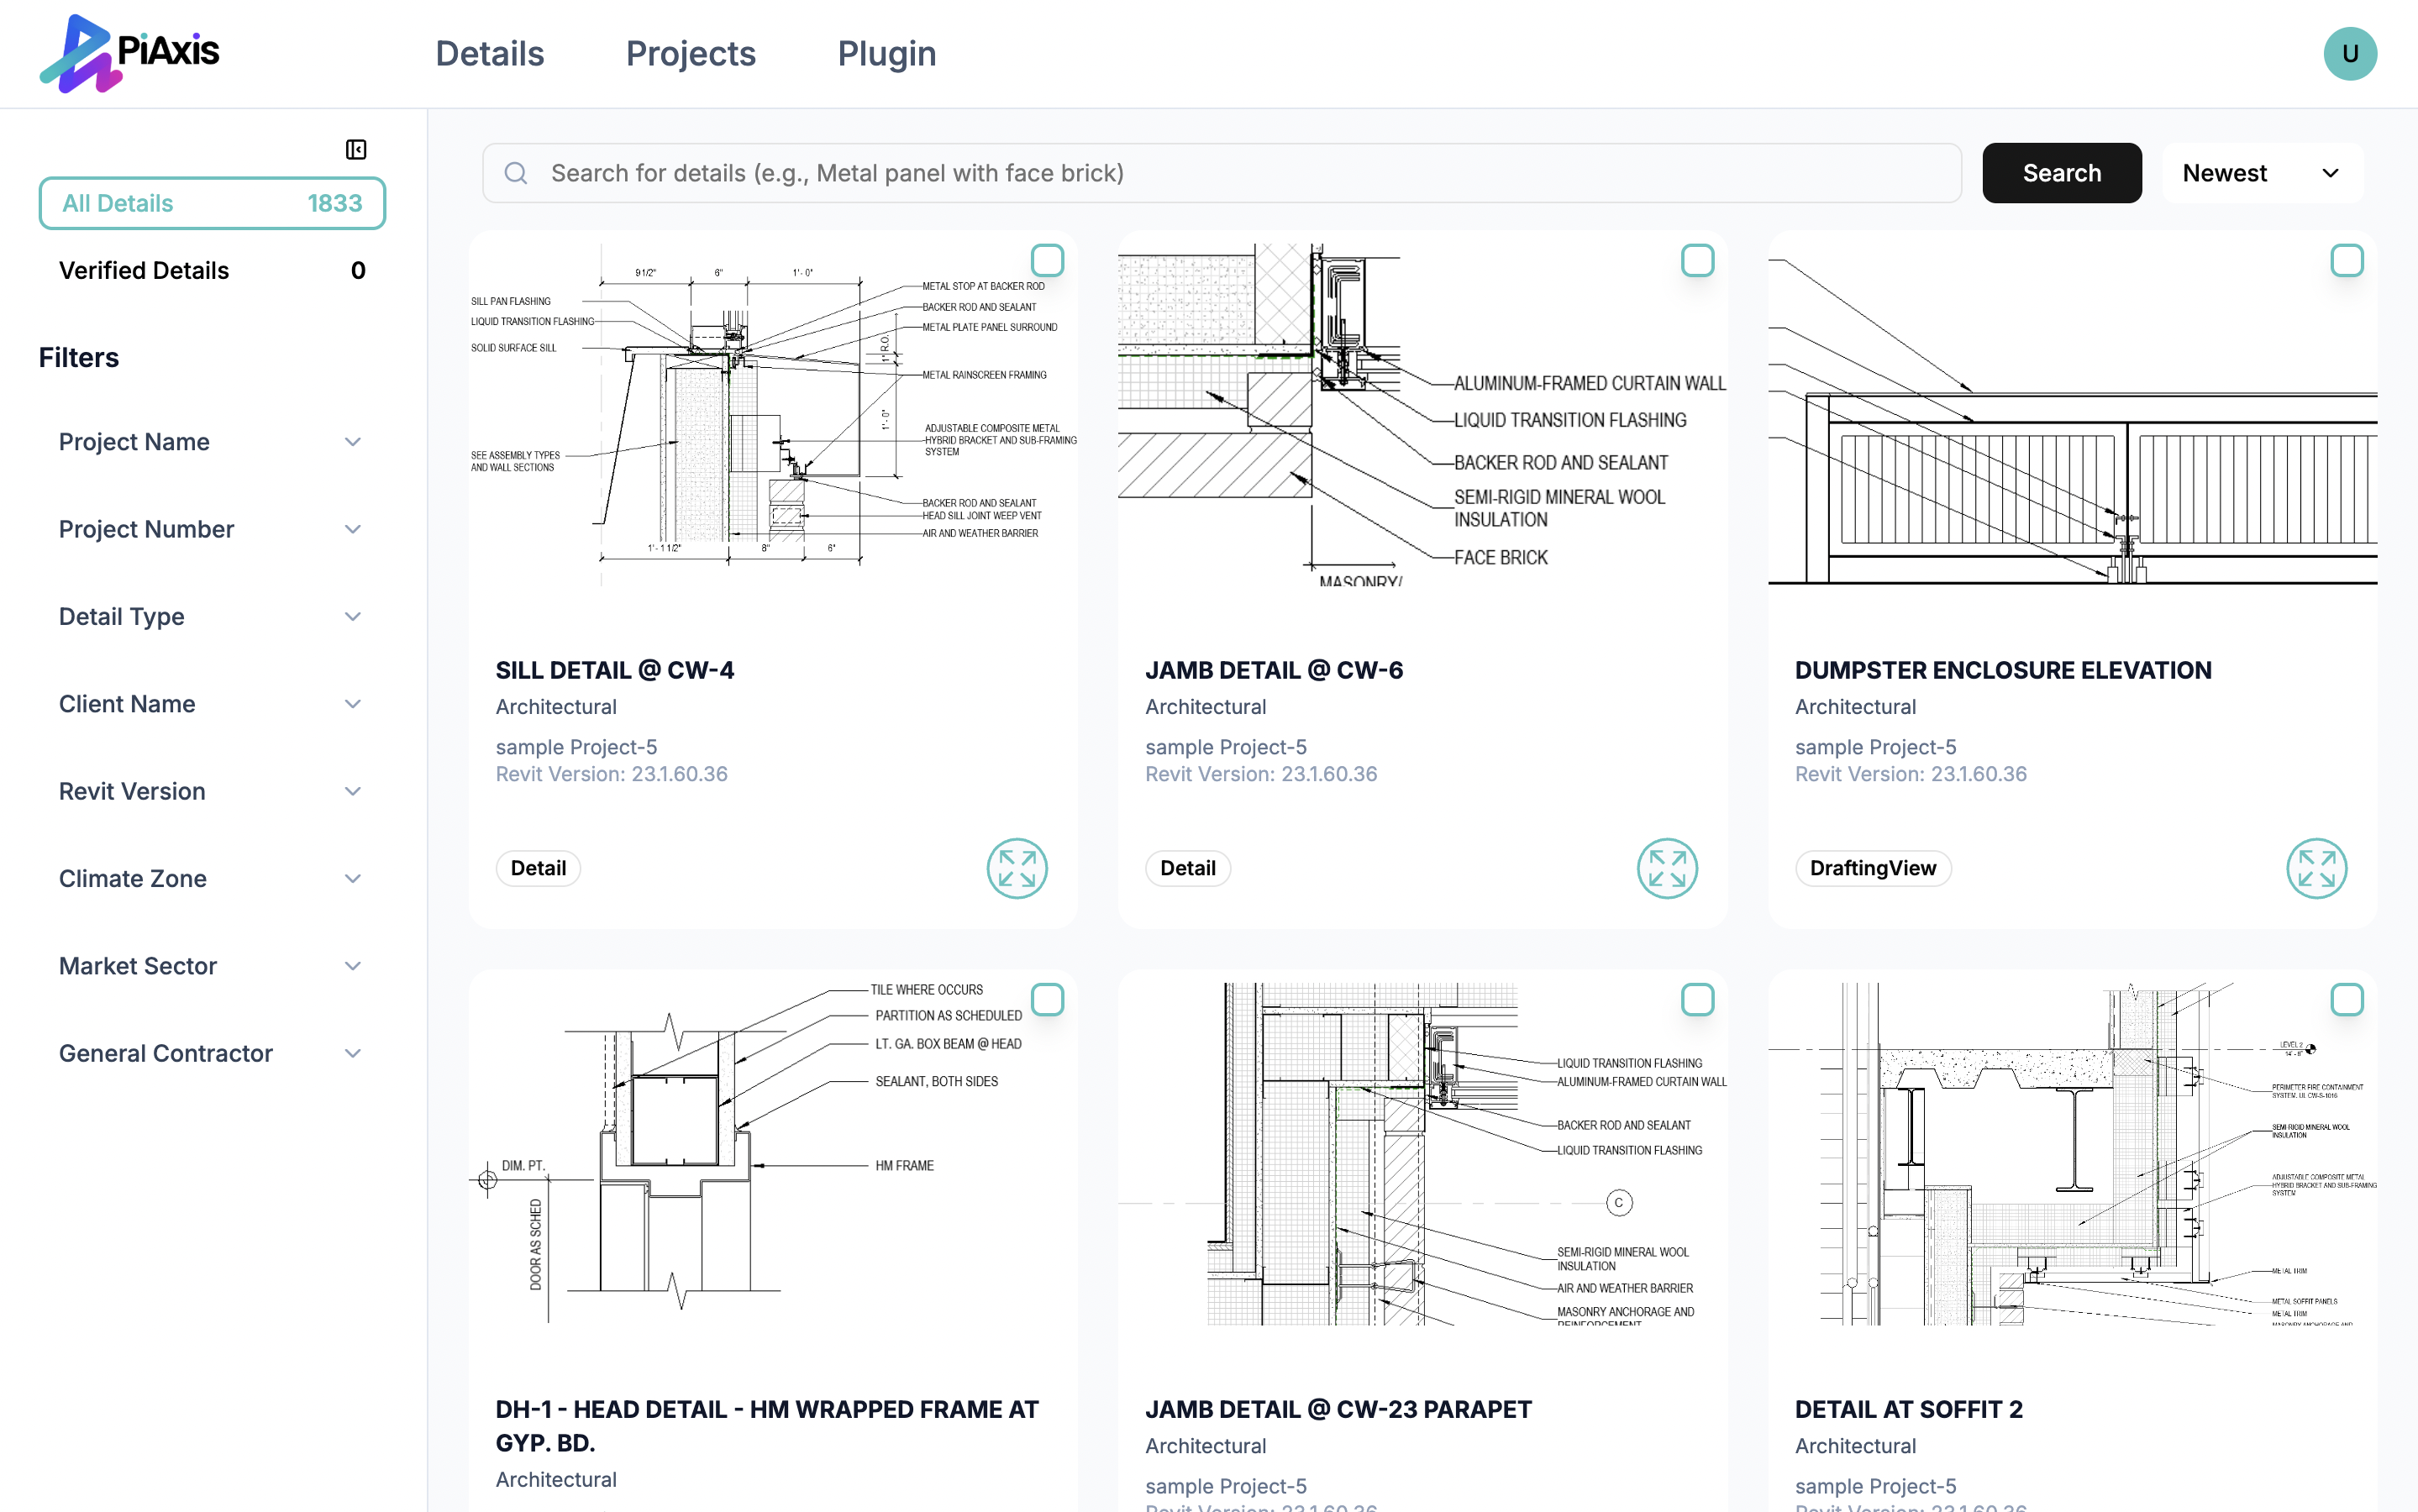Collapse the sidebar panel icon
This screenshot has height=1512, width=2418.
(x=356, y=150)
